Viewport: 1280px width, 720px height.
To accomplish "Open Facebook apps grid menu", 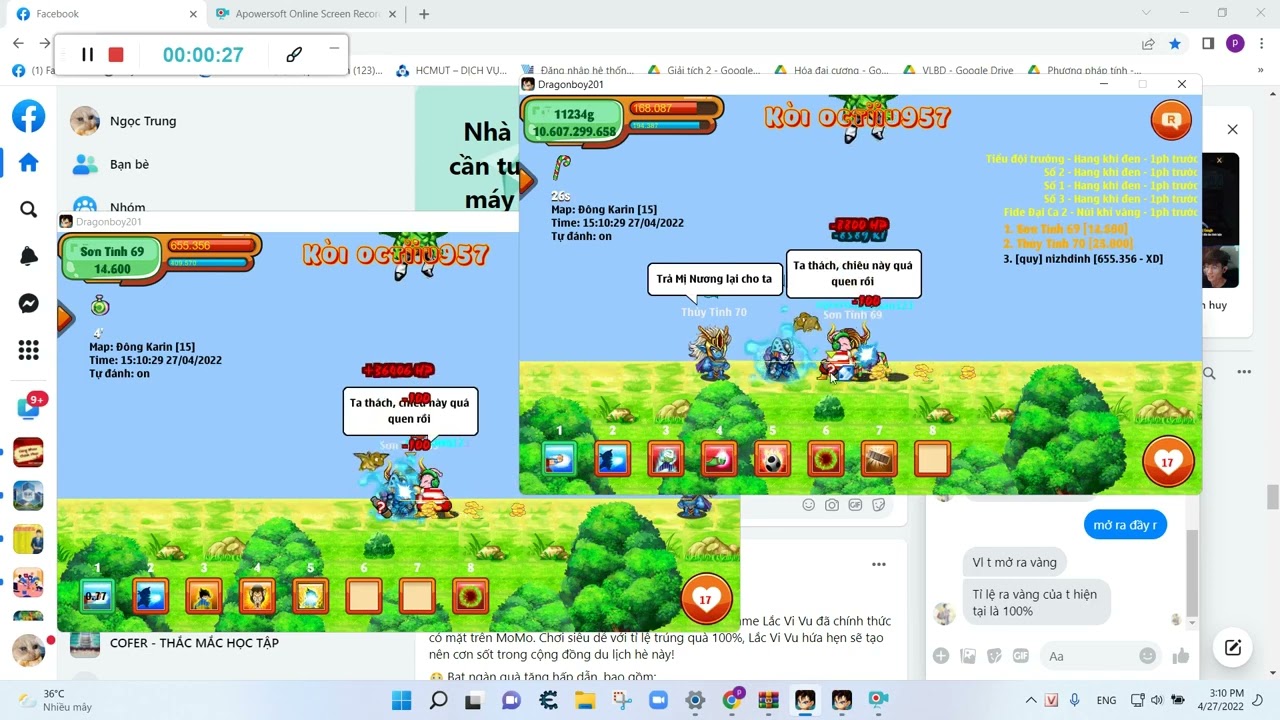I will click(x=28, y=350).
